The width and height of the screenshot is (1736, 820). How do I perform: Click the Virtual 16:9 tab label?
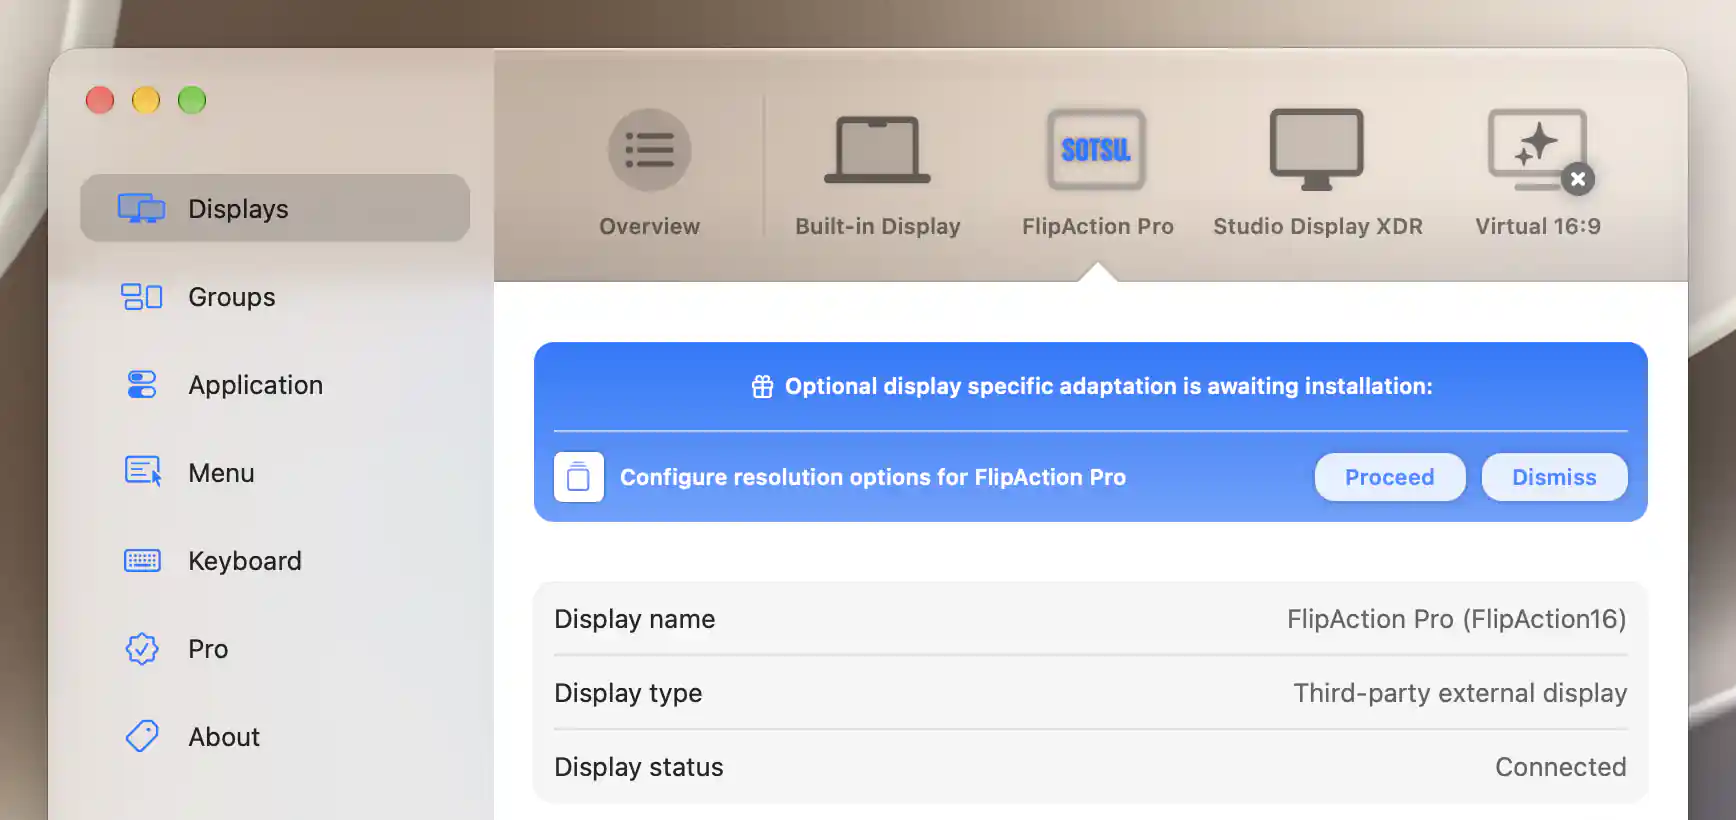pos(1538,227)
